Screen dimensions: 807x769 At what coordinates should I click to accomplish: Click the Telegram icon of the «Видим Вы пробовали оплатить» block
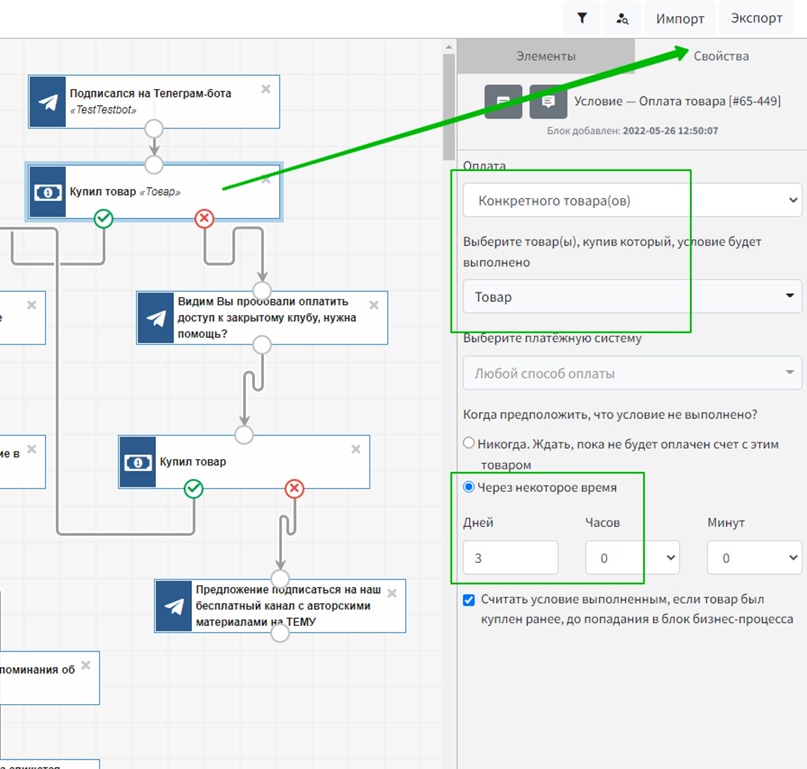point(156,318)
